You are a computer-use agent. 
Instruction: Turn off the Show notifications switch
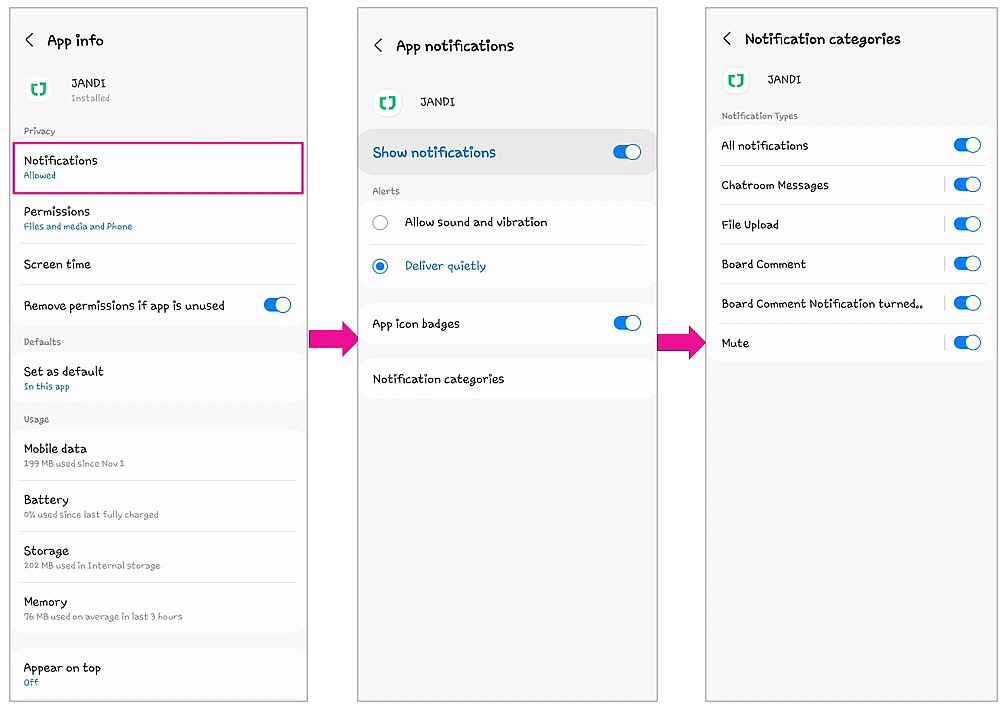(627, 152)
